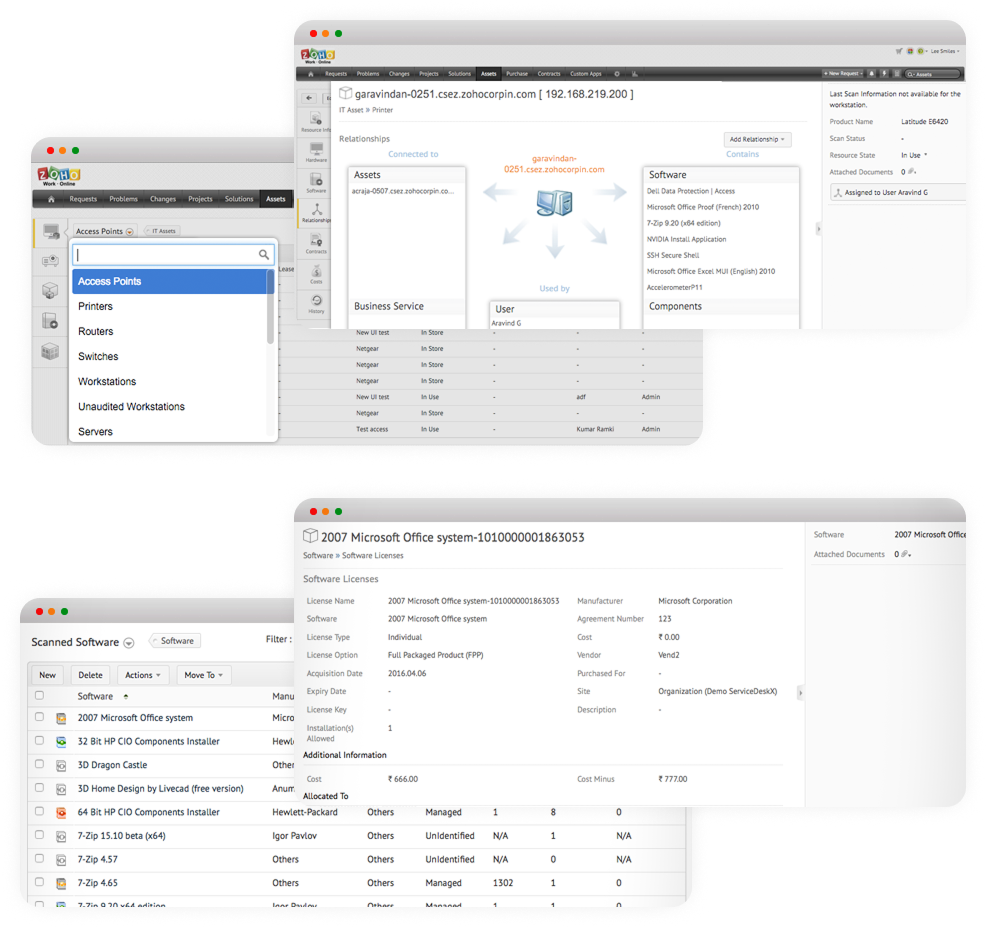Screen dimensions: 986x927
Task: Check the box for 2007 Microsoft Office system
Action: [40, 717]
